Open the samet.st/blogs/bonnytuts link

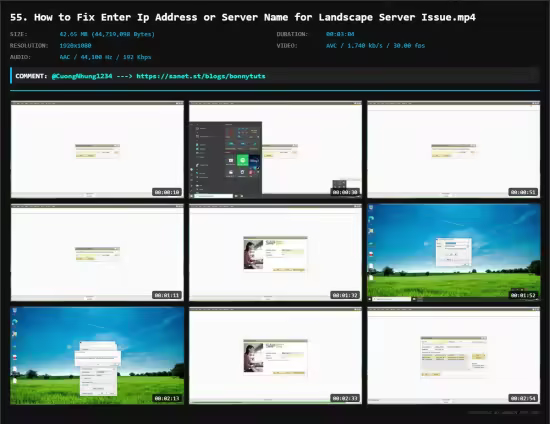click(201, 76)
